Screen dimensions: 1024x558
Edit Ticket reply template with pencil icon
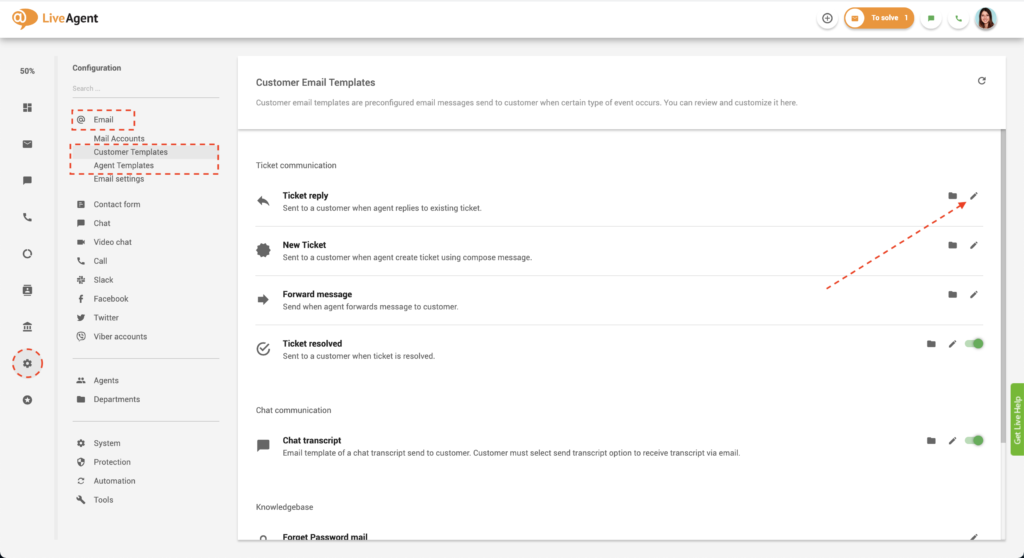[x=974, y=196]
